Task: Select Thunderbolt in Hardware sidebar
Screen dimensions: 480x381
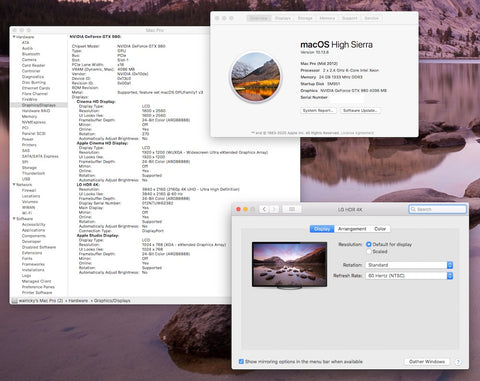Action: [x=33, y=173]
